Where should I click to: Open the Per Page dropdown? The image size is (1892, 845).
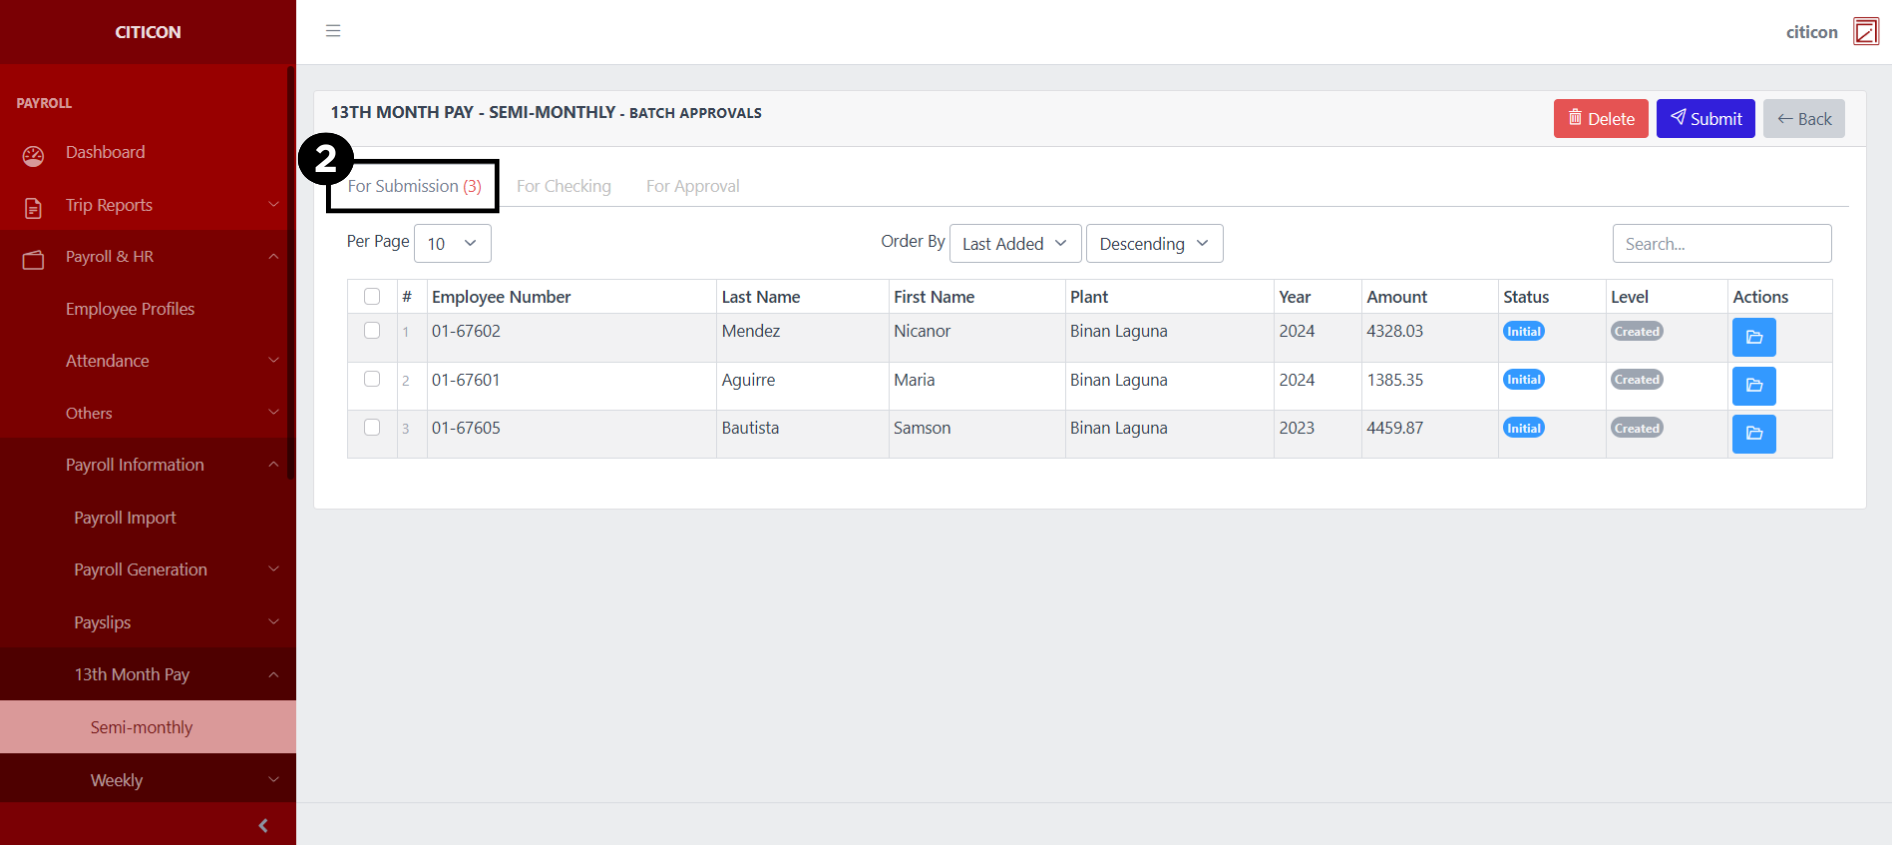pyautogui.click(x=452, y=244)
